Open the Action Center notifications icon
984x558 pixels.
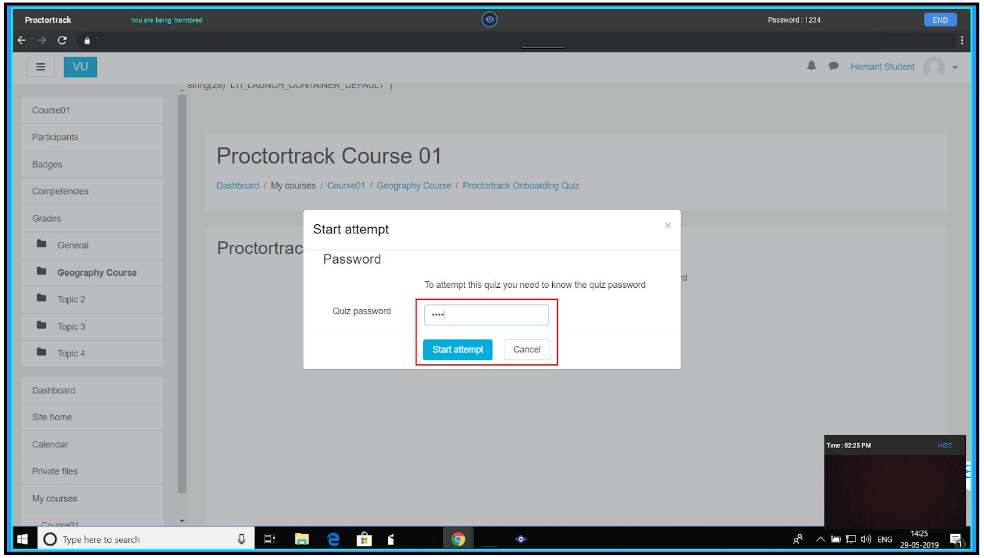click(956, 540)
